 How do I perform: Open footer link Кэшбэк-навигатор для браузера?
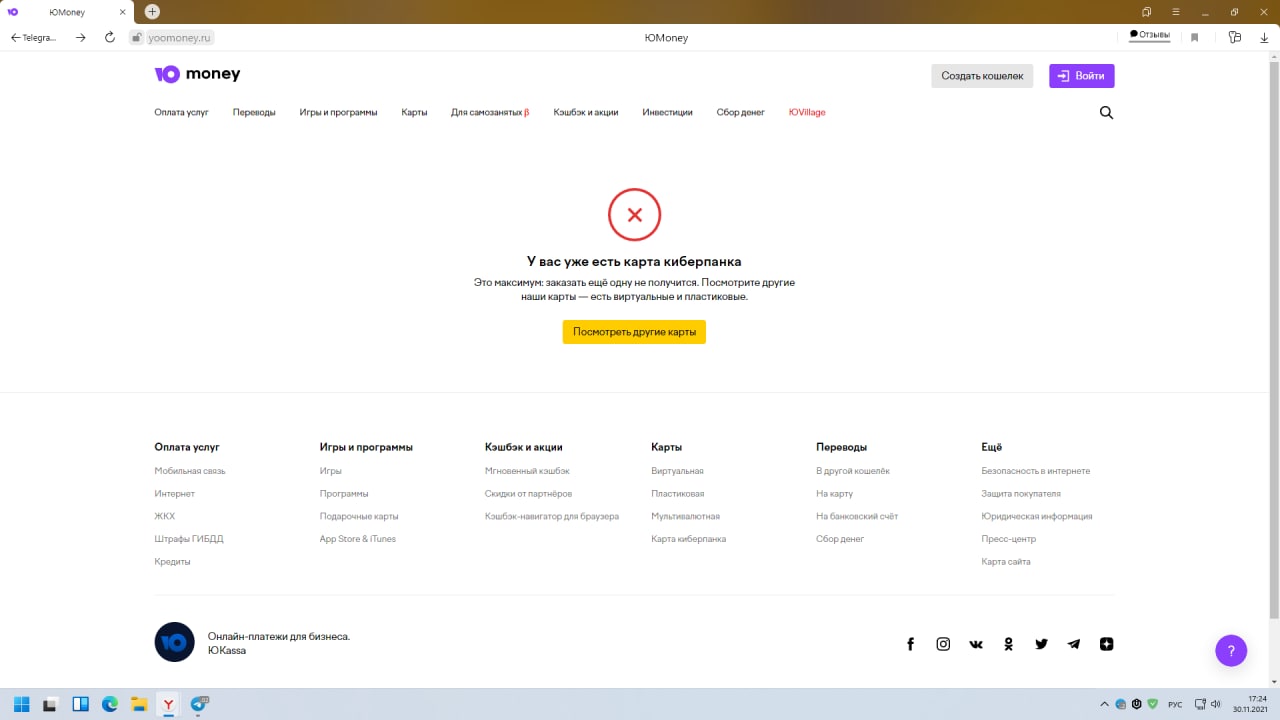click(x=552, y=517)
